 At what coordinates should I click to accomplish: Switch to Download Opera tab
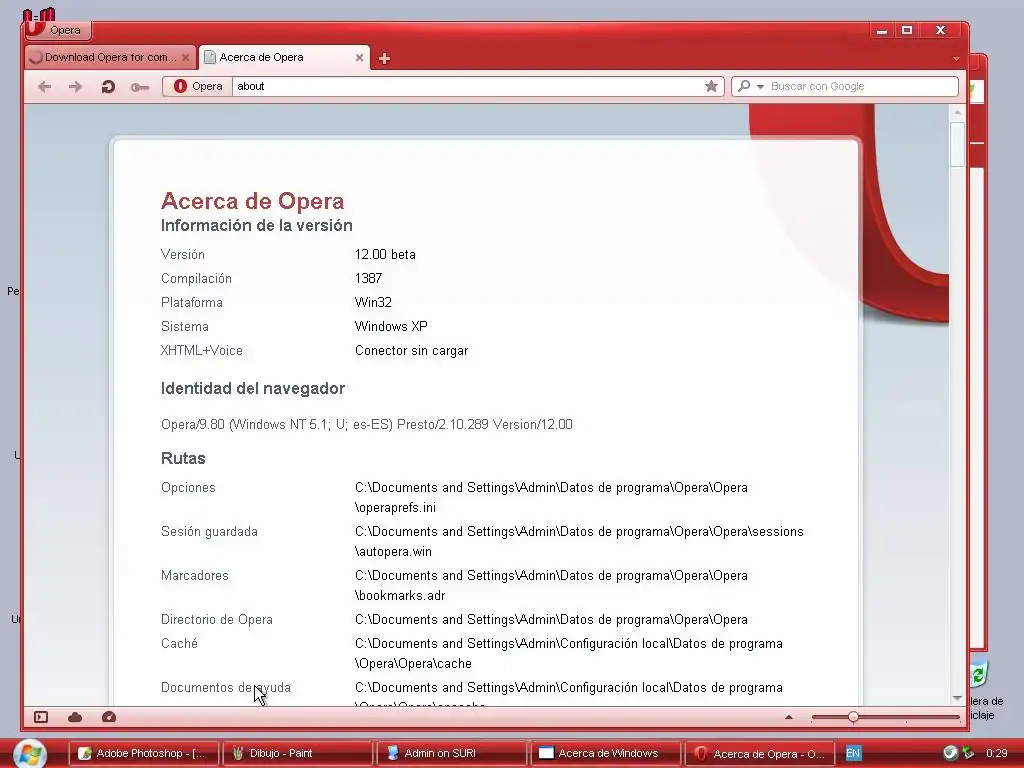(x=110, y=57)
